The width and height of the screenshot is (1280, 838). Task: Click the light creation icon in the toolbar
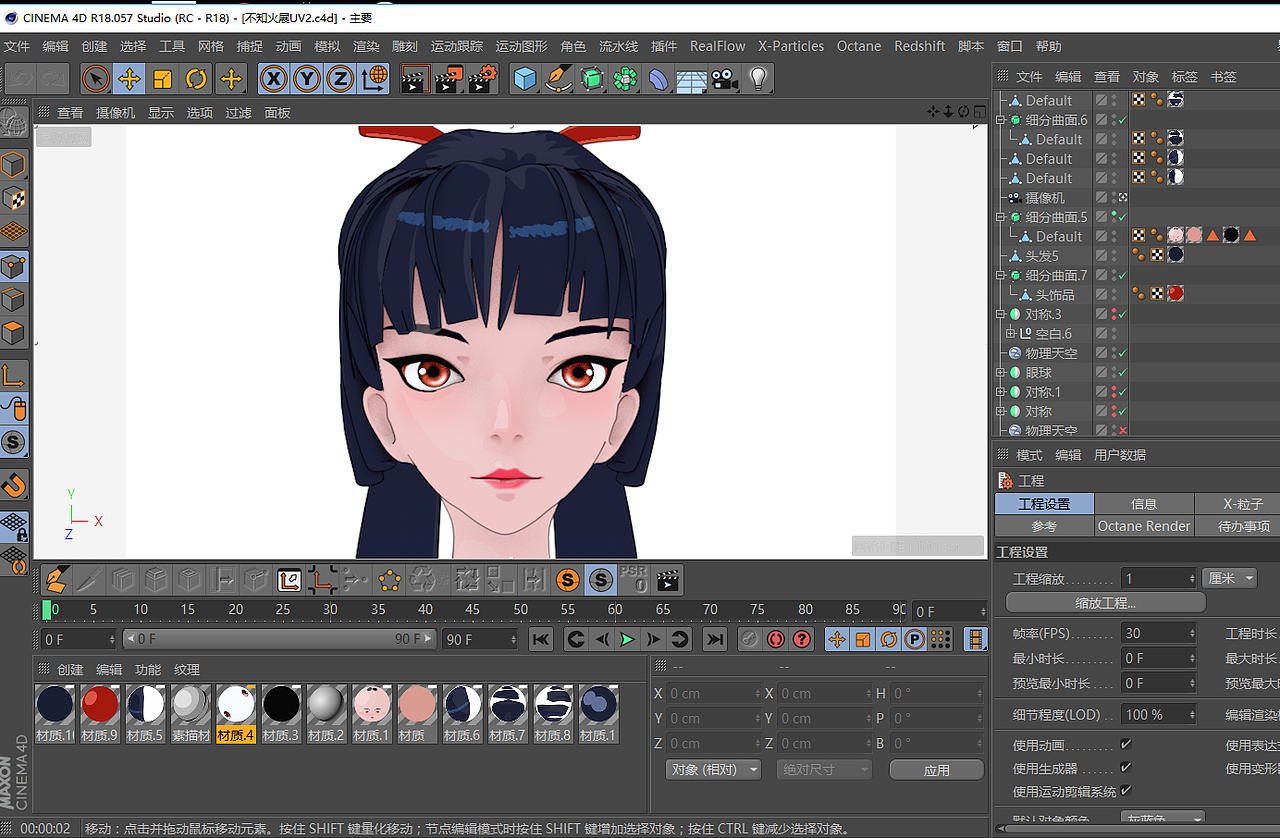[757, 78]
